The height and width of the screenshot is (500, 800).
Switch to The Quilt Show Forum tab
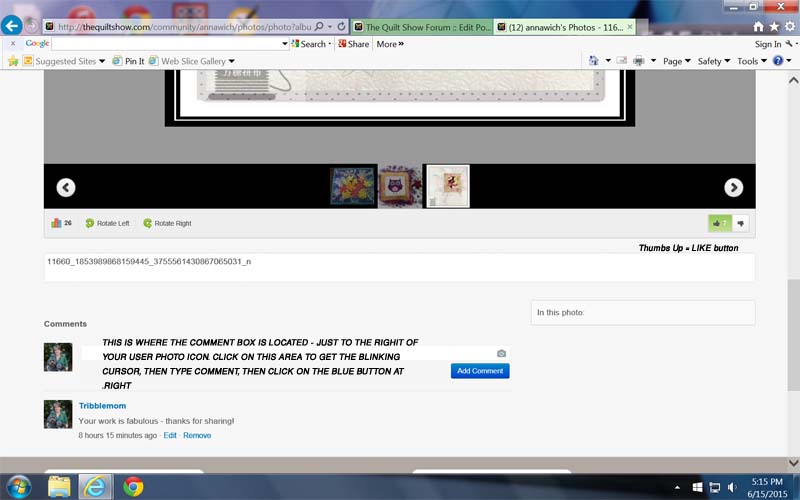tap(422, 27)
